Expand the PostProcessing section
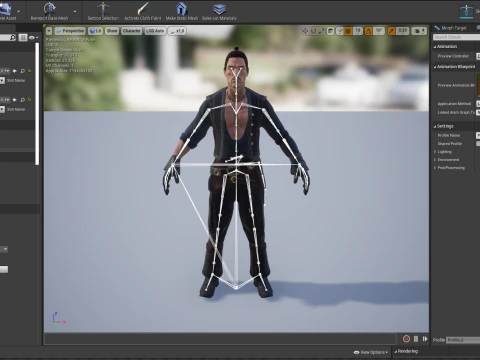 (435, 168)
